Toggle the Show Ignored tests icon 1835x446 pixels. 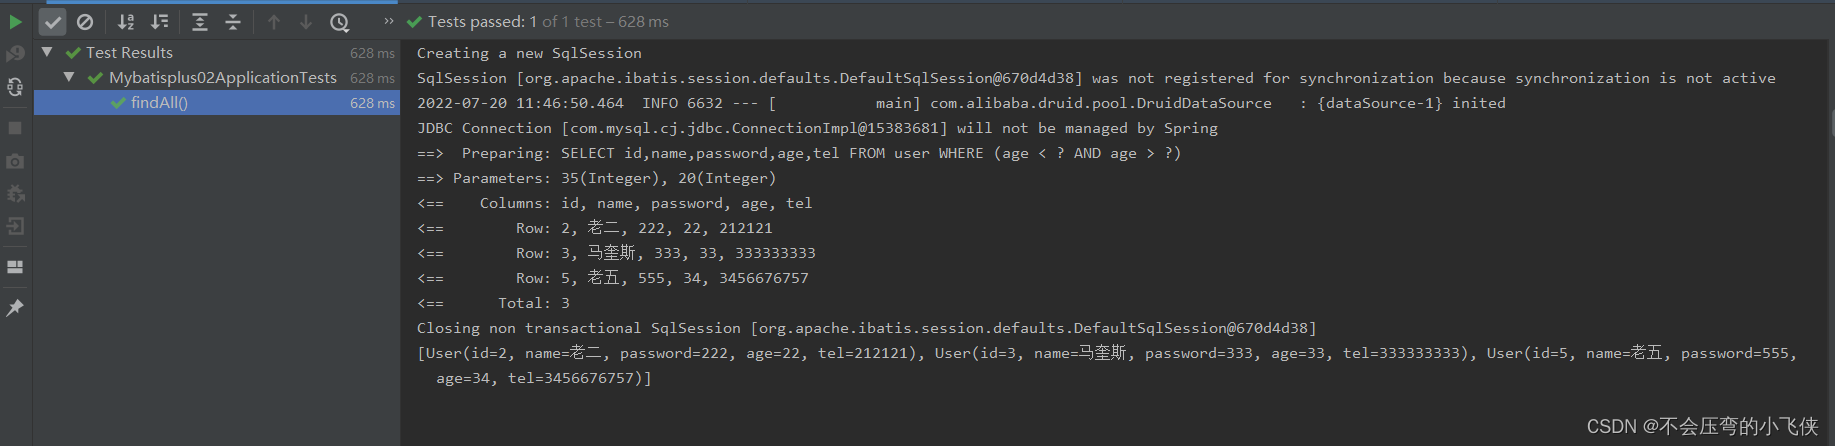(x=85, y=21)
